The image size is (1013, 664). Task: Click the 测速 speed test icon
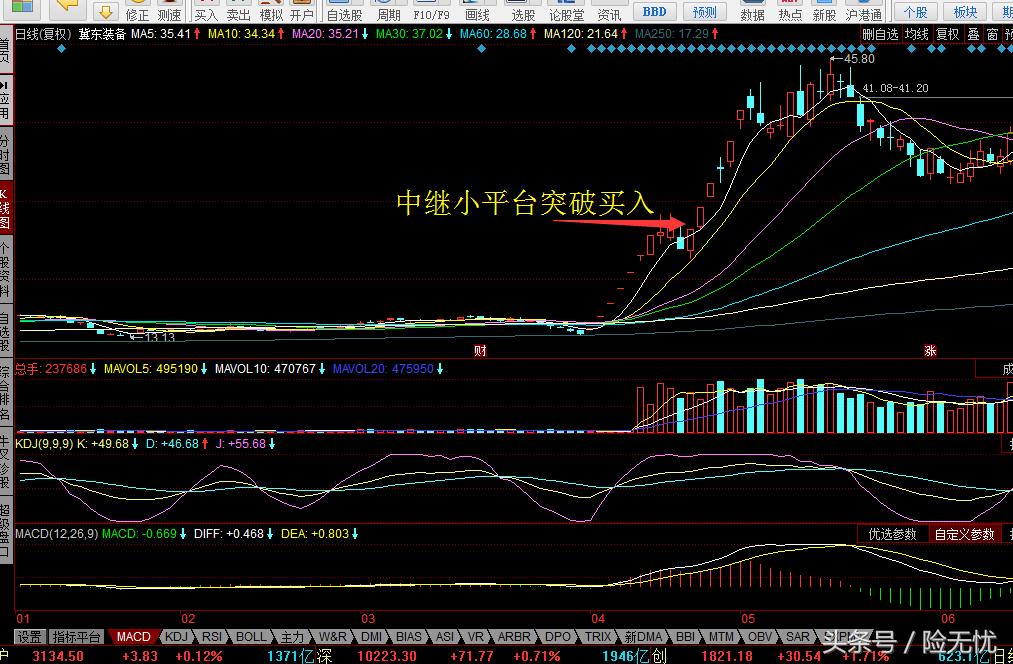coord(169,11)
